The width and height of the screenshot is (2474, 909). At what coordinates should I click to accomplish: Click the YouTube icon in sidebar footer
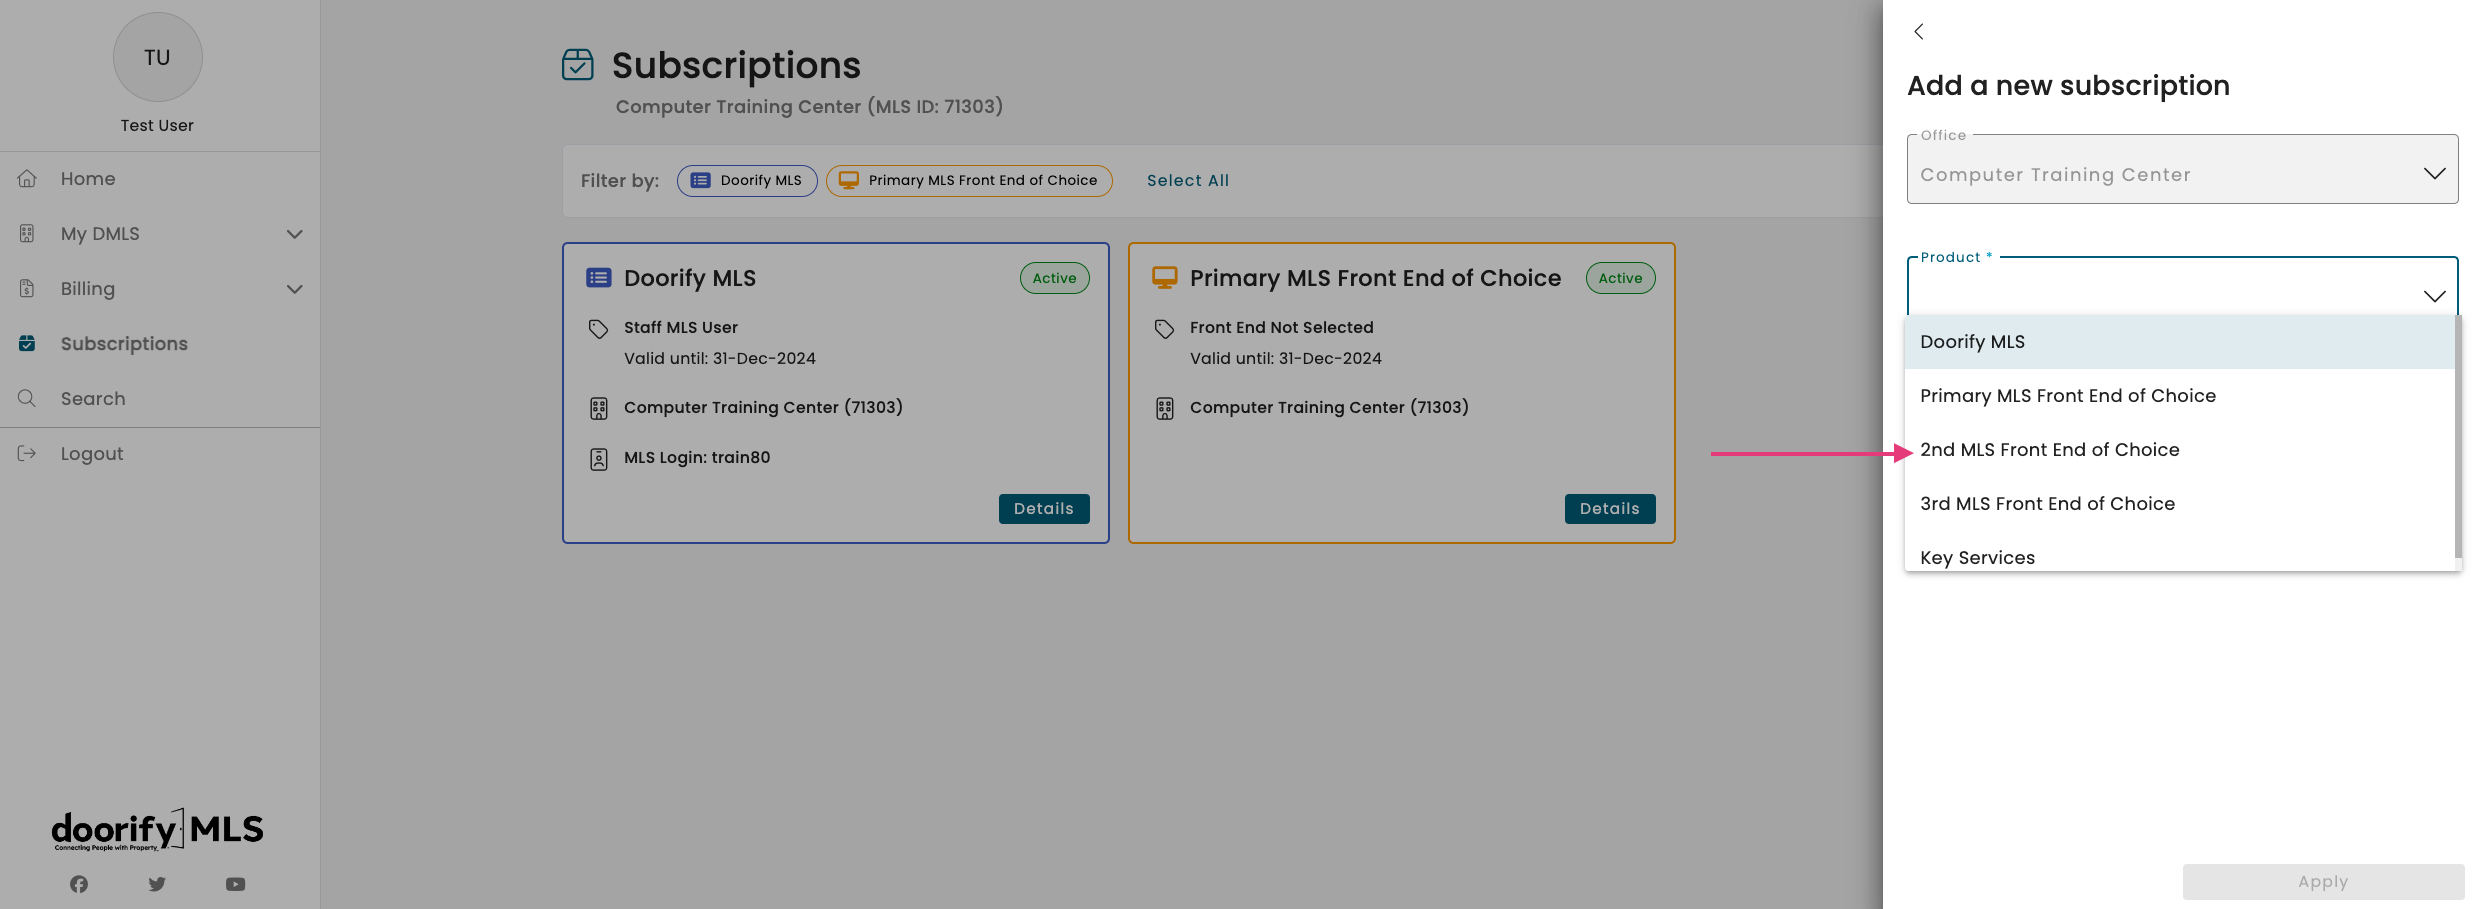[235, 884]
